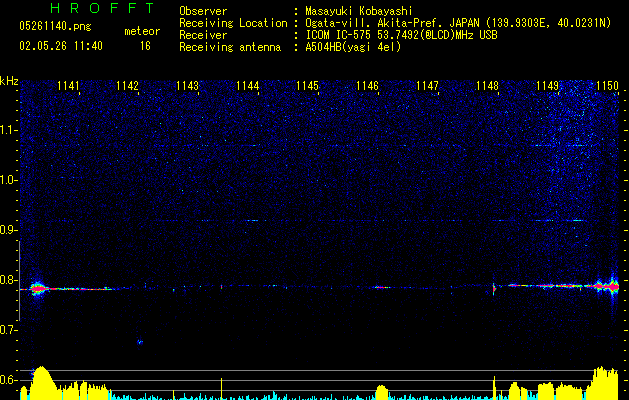Image resolution: width=629 pixels, height=400 pixels.
Task: Click the 1144 time marker
Action: pyautogui.click(x=248, y=86)
